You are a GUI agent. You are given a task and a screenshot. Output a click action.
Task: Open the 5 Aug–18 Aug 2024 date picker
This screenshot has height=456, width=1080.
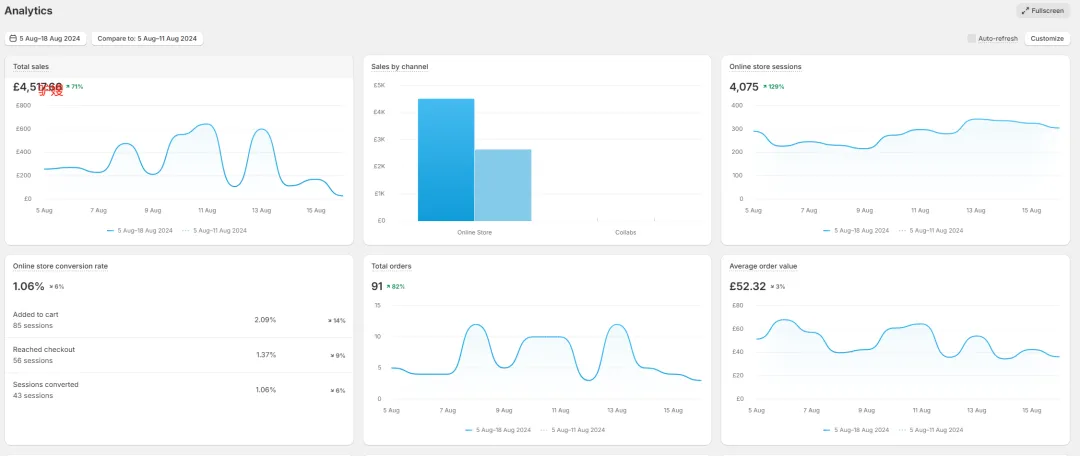click(45, 39)
